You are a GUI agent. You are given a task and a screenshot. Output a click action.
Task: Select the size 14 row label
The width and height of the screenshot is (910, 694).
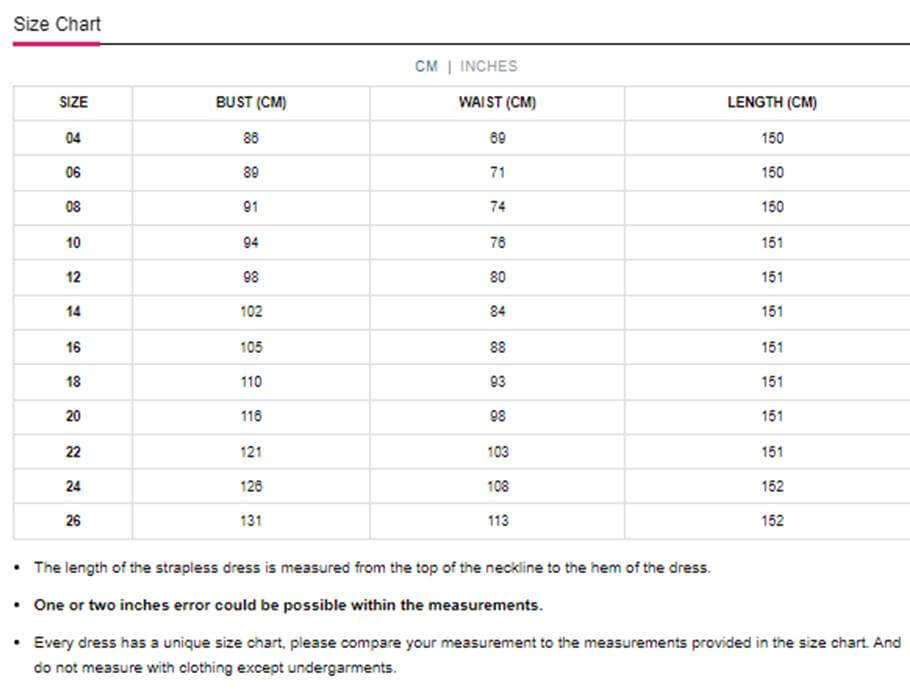tap(73, 312)
